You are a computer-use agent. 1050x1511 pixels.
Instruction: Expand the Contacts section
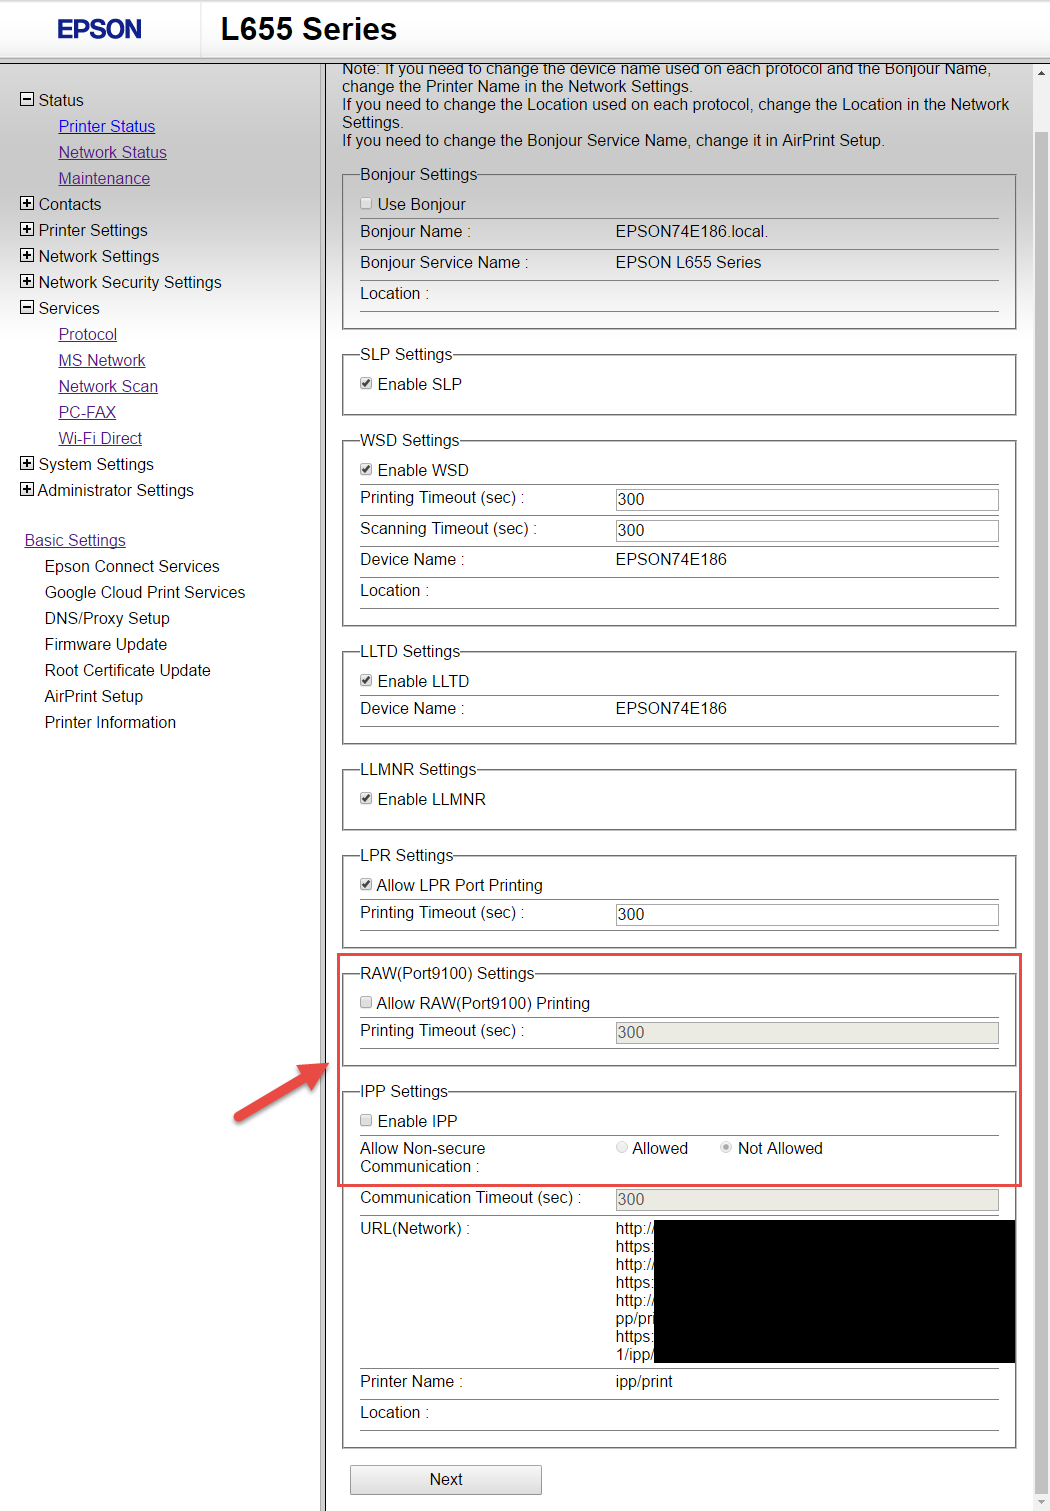[27, 203]
